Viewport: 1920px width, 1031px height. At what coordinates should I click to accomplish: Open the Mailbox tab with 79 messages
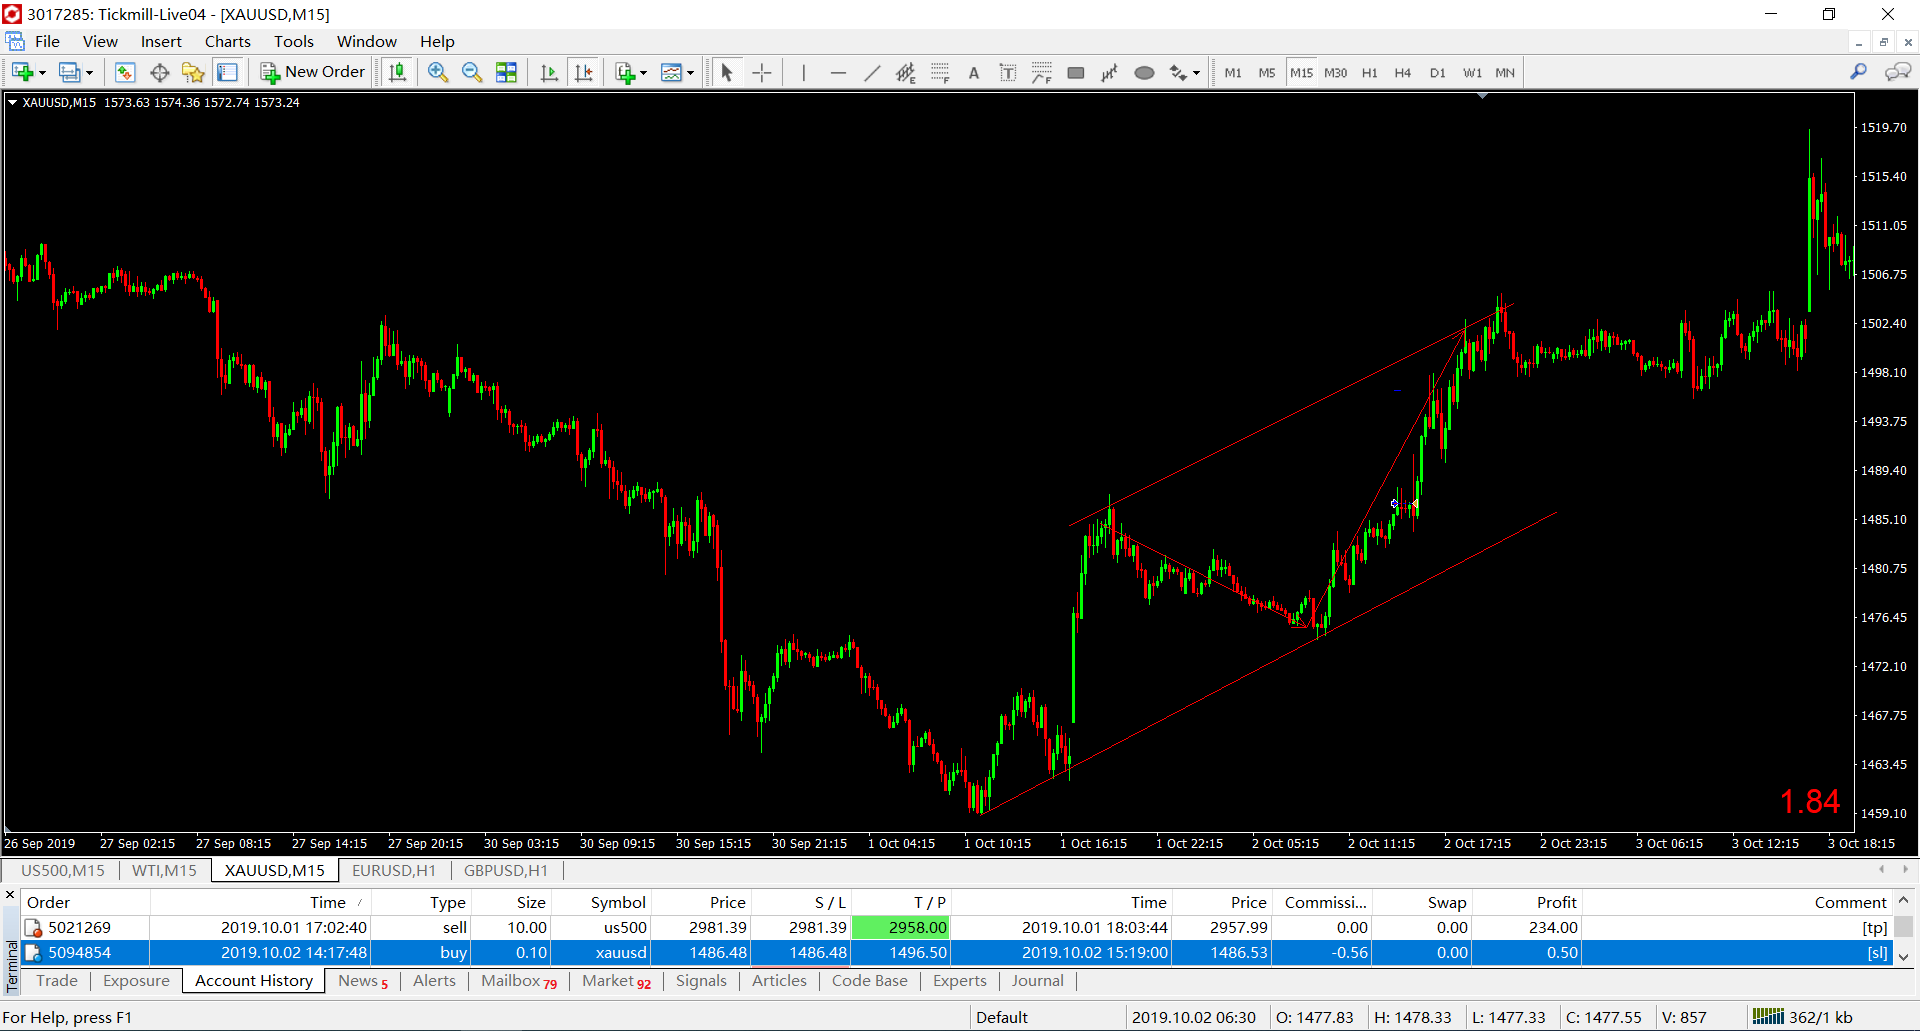click(518, 981)
